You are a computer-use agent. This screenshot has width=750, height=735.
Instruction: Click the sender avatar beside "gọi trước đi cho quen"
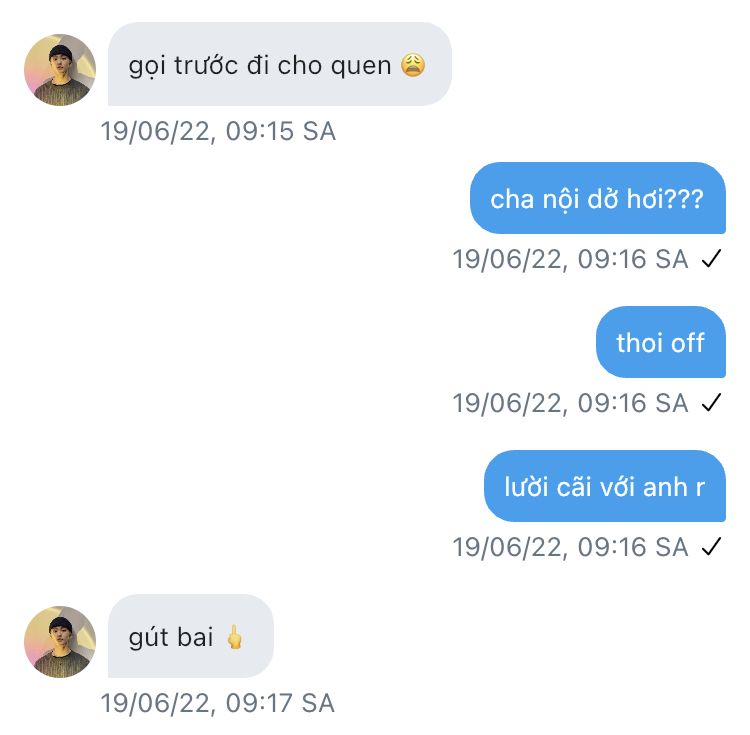point(60,70)
